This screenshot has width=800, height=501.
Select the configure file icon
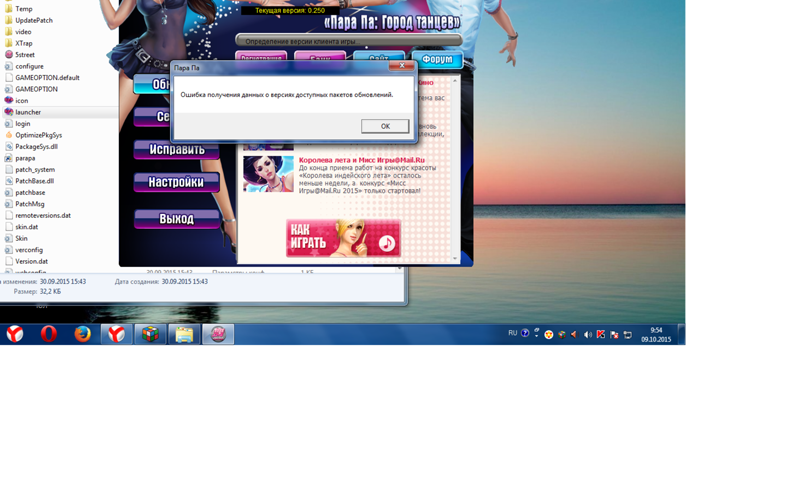click(9, 66)
